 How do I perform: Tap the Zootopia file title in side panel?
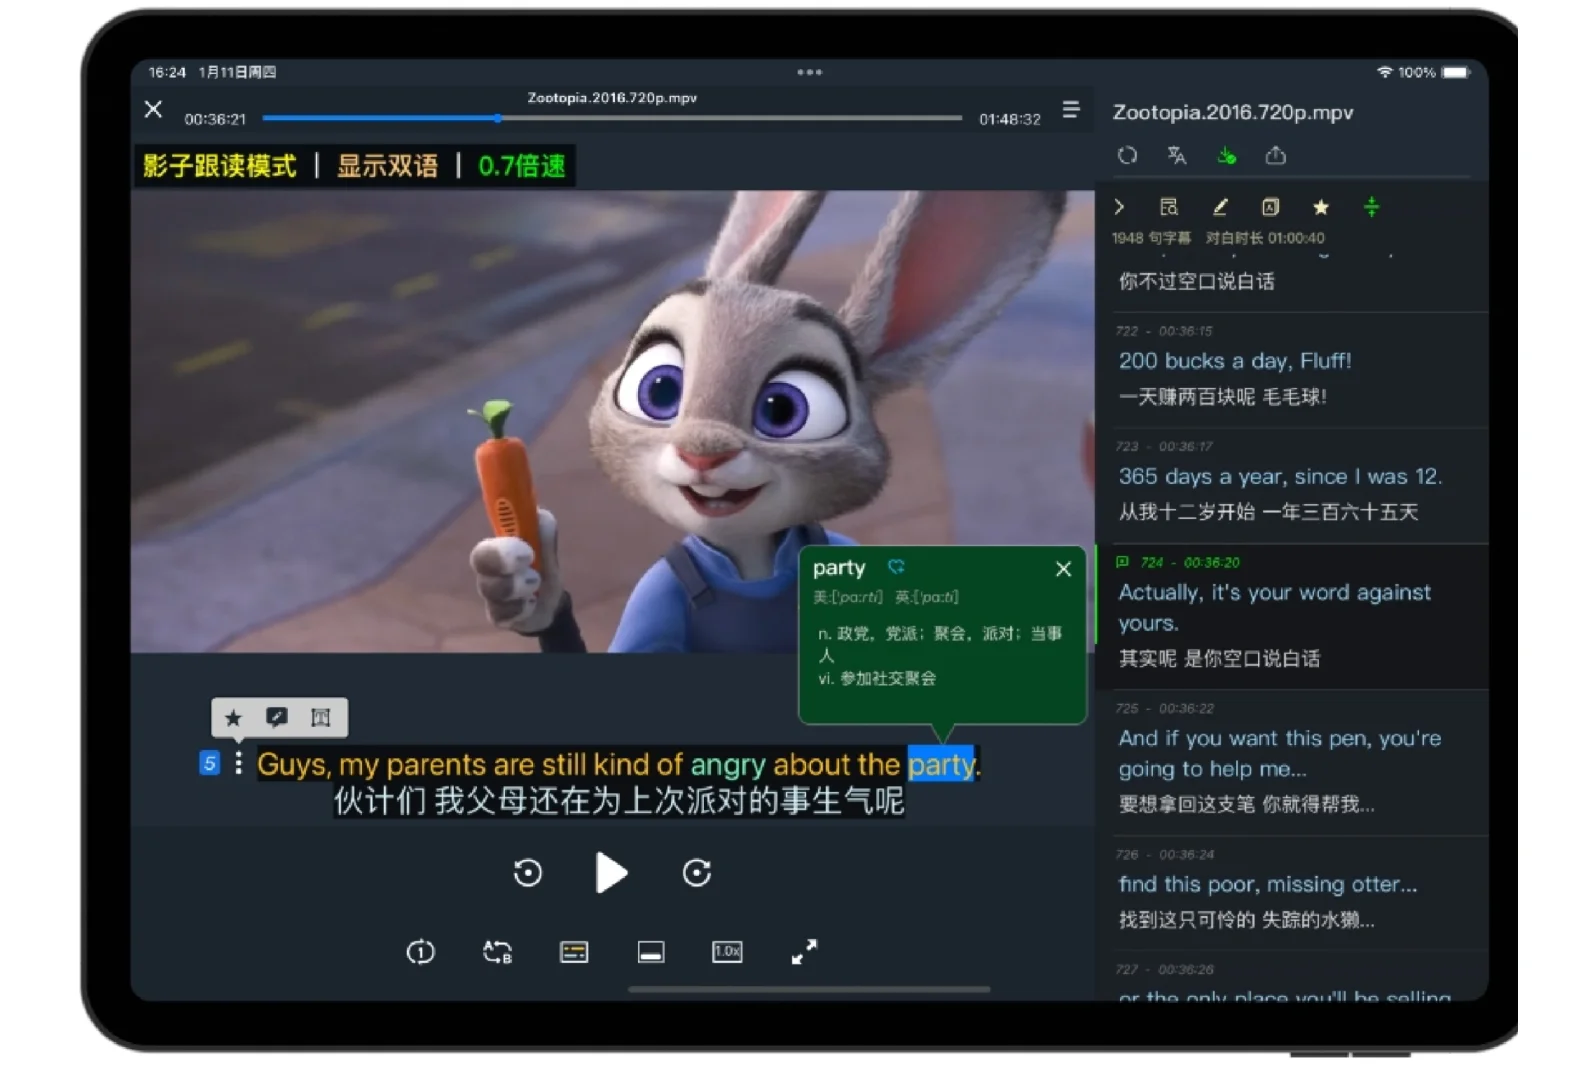click(x=1233, y=112)
